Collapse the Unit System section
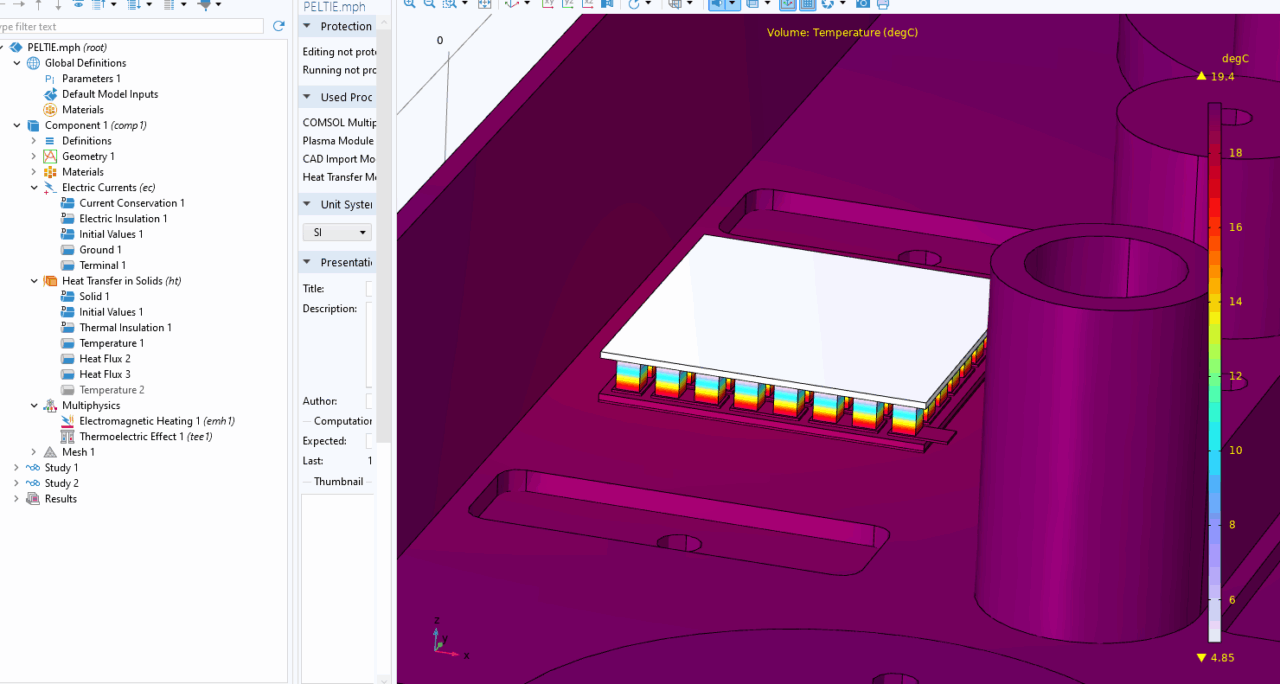 (x=307, y=204)
